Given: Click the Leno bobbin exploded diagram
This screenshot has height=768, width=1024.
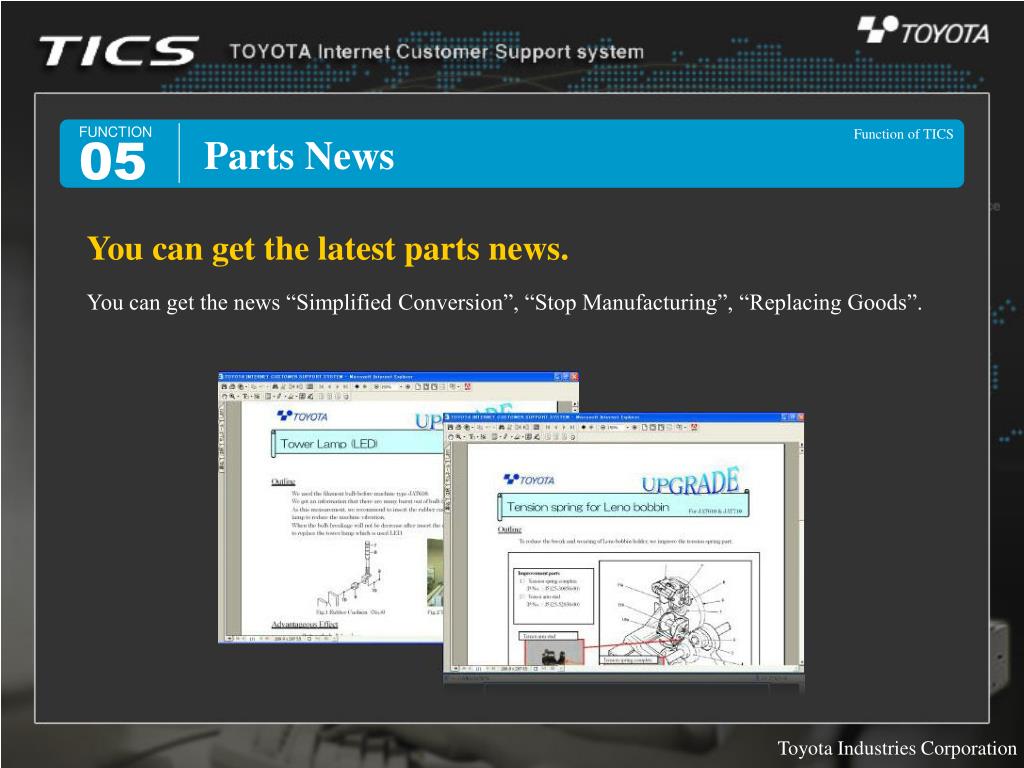Looking at the screenshot, I should click(x=675, y=612).
